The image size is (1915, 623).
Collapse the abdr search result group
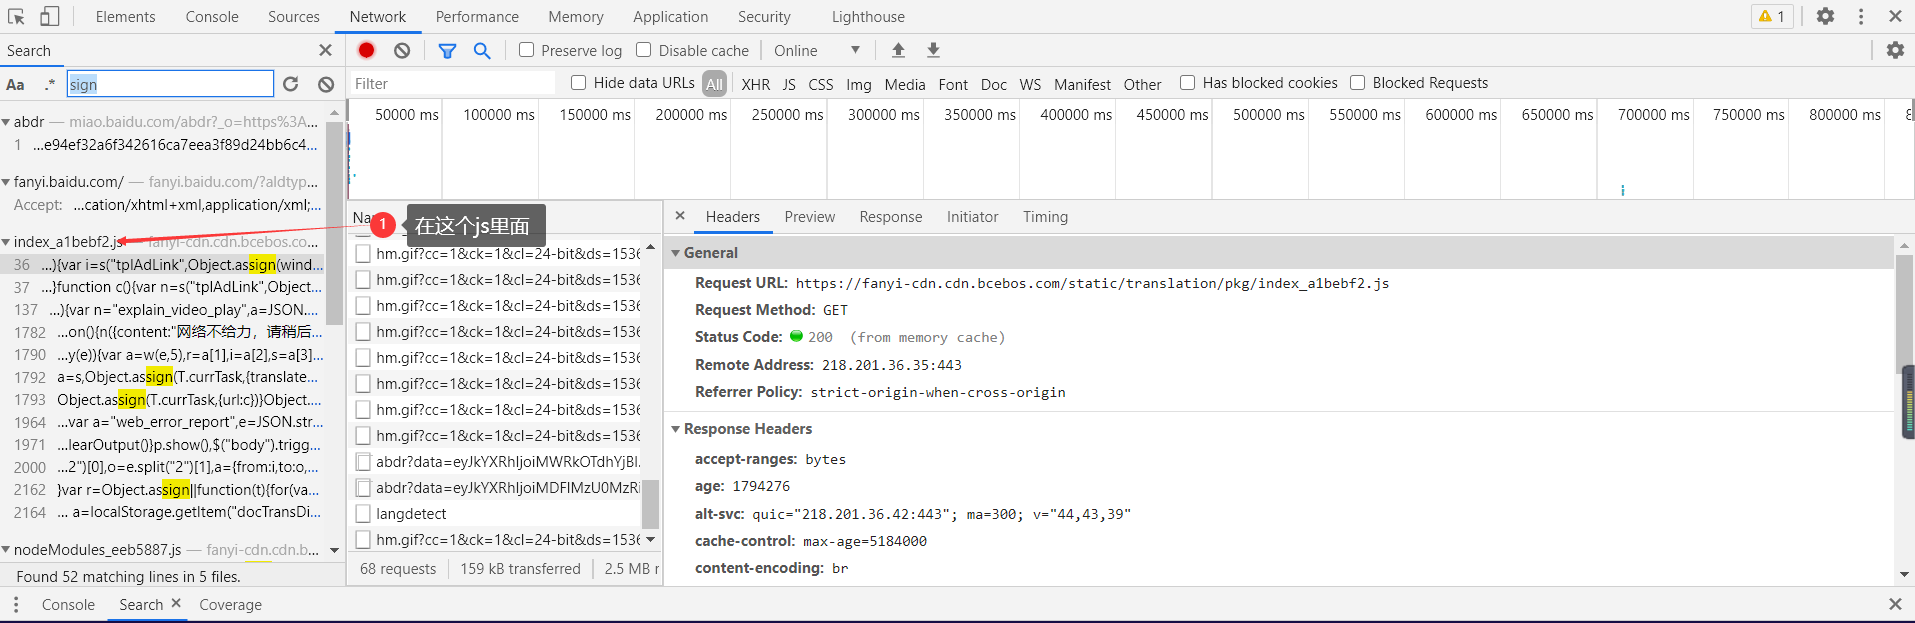pos(6,122)
